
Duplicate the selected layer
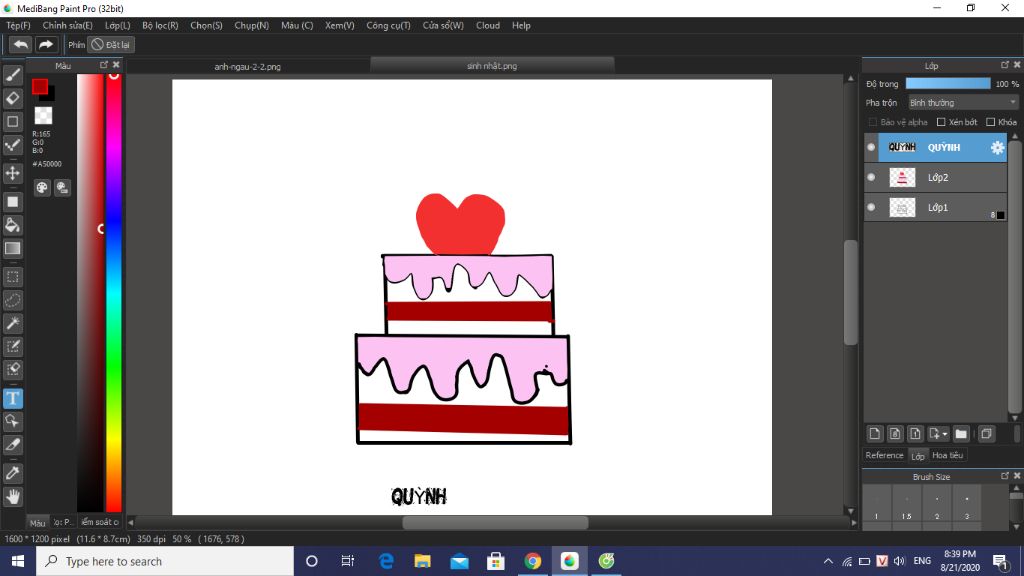[986, 434]
